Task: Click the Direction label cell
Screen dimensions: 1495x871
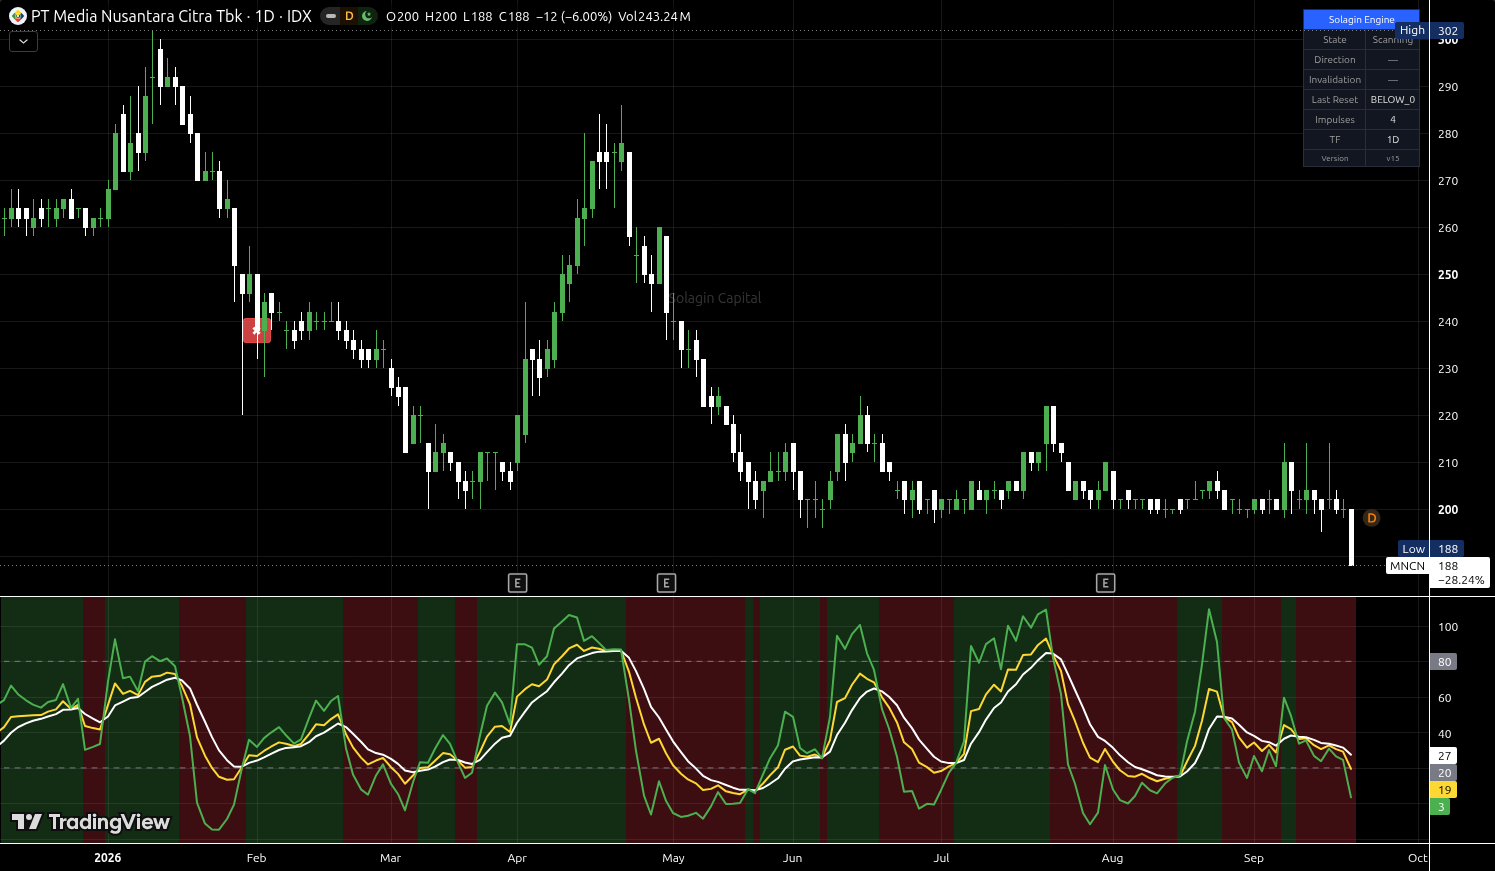Action: point(1334,60)
